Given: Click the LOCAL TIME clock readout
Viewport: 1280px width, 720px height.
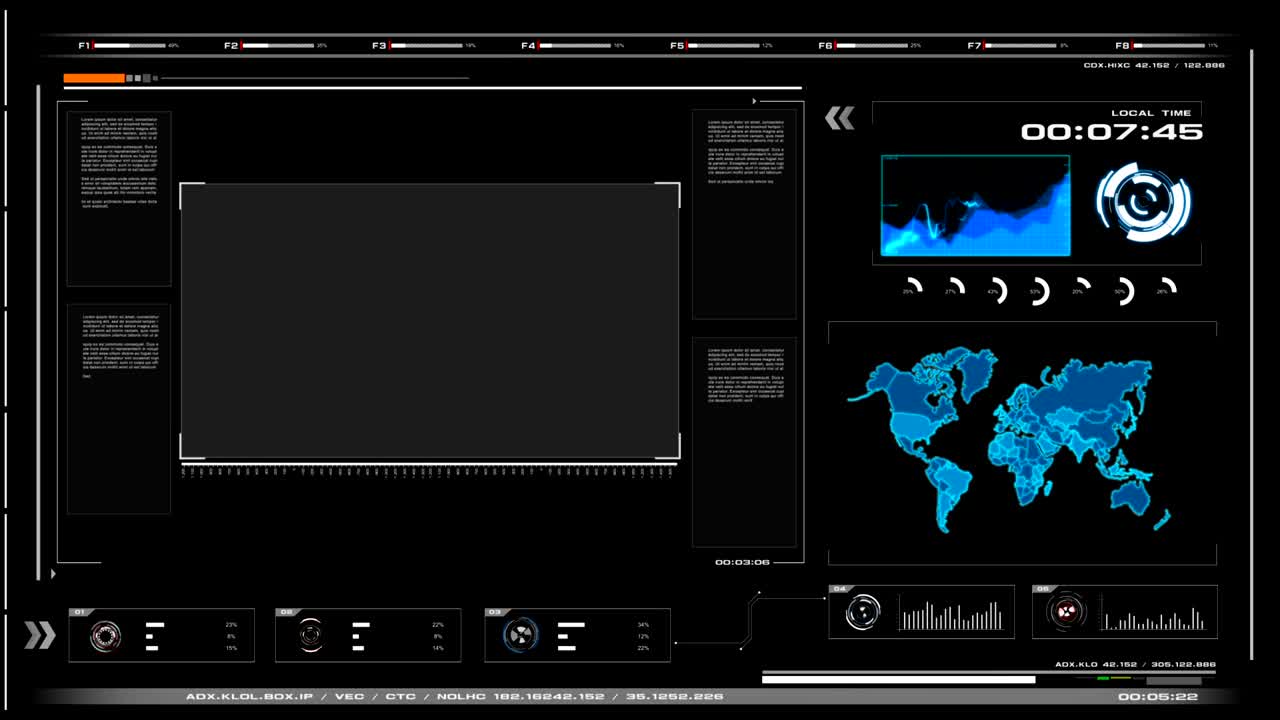Looking at the screenshot, I should (1111, 132).
